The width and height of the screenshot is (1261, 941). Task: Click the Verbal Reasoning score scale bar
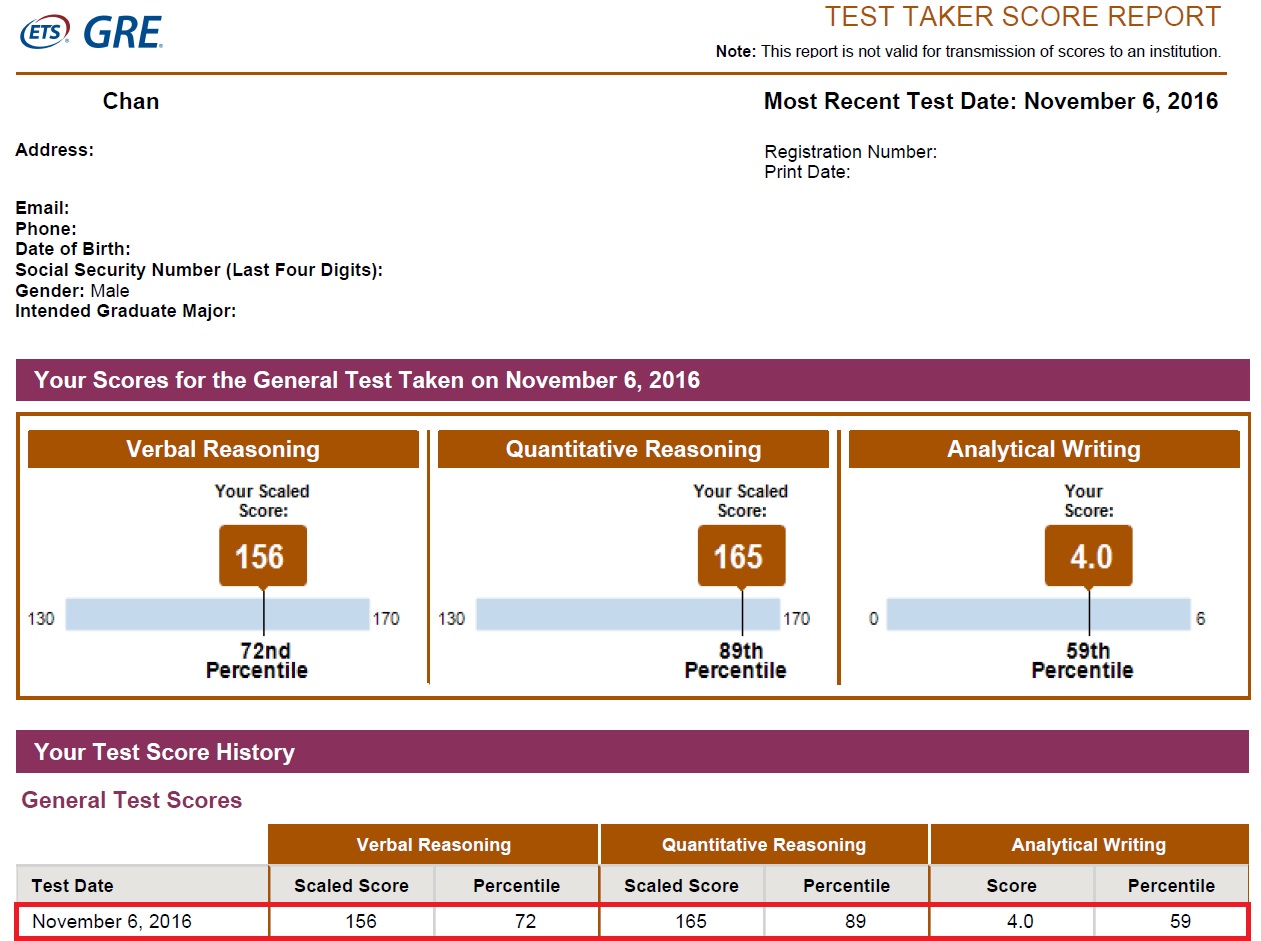point(217,614)
